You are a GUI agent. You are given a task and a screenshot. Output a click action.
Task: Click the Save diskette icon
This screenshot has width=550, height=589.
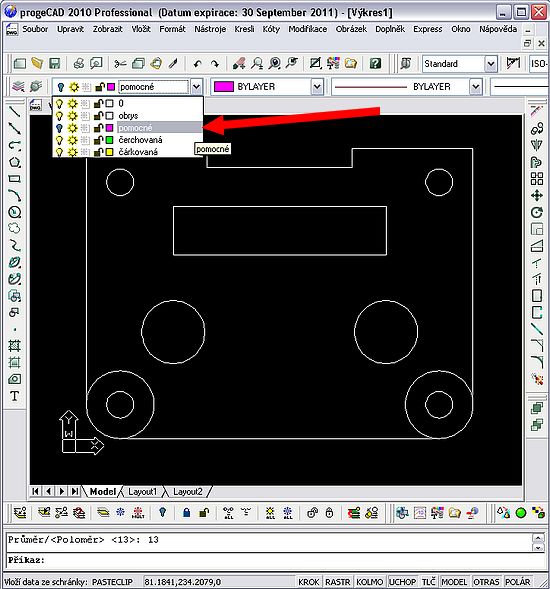[x=55, y=63]
